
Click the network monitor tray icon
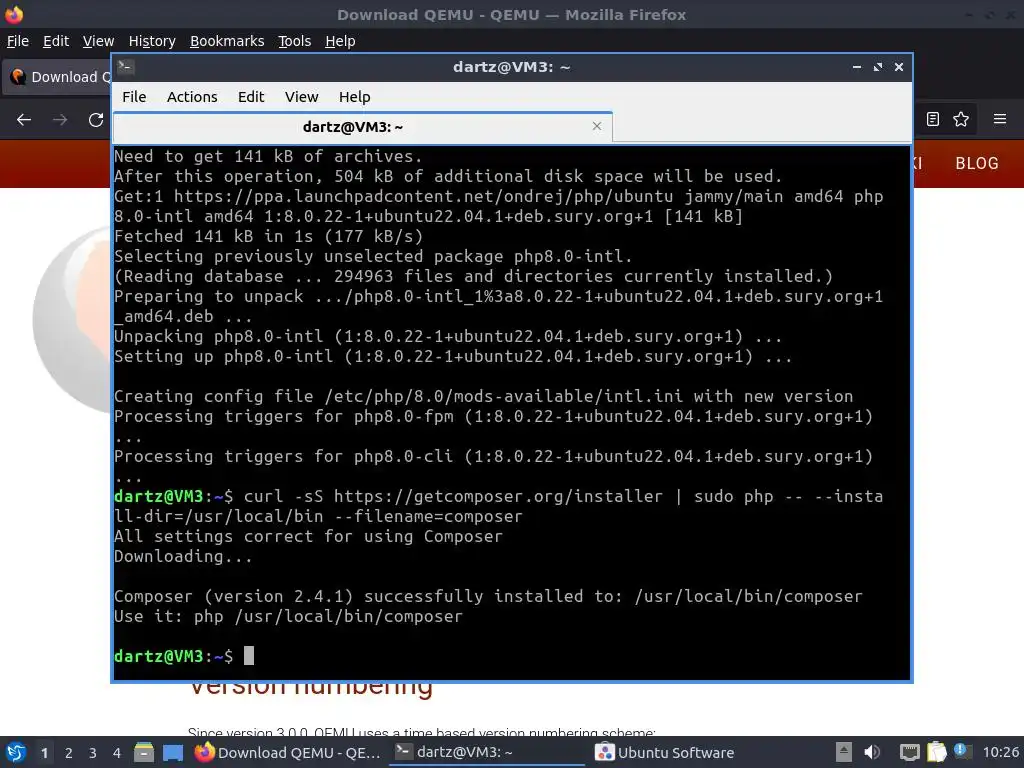(x=909, y=752)
